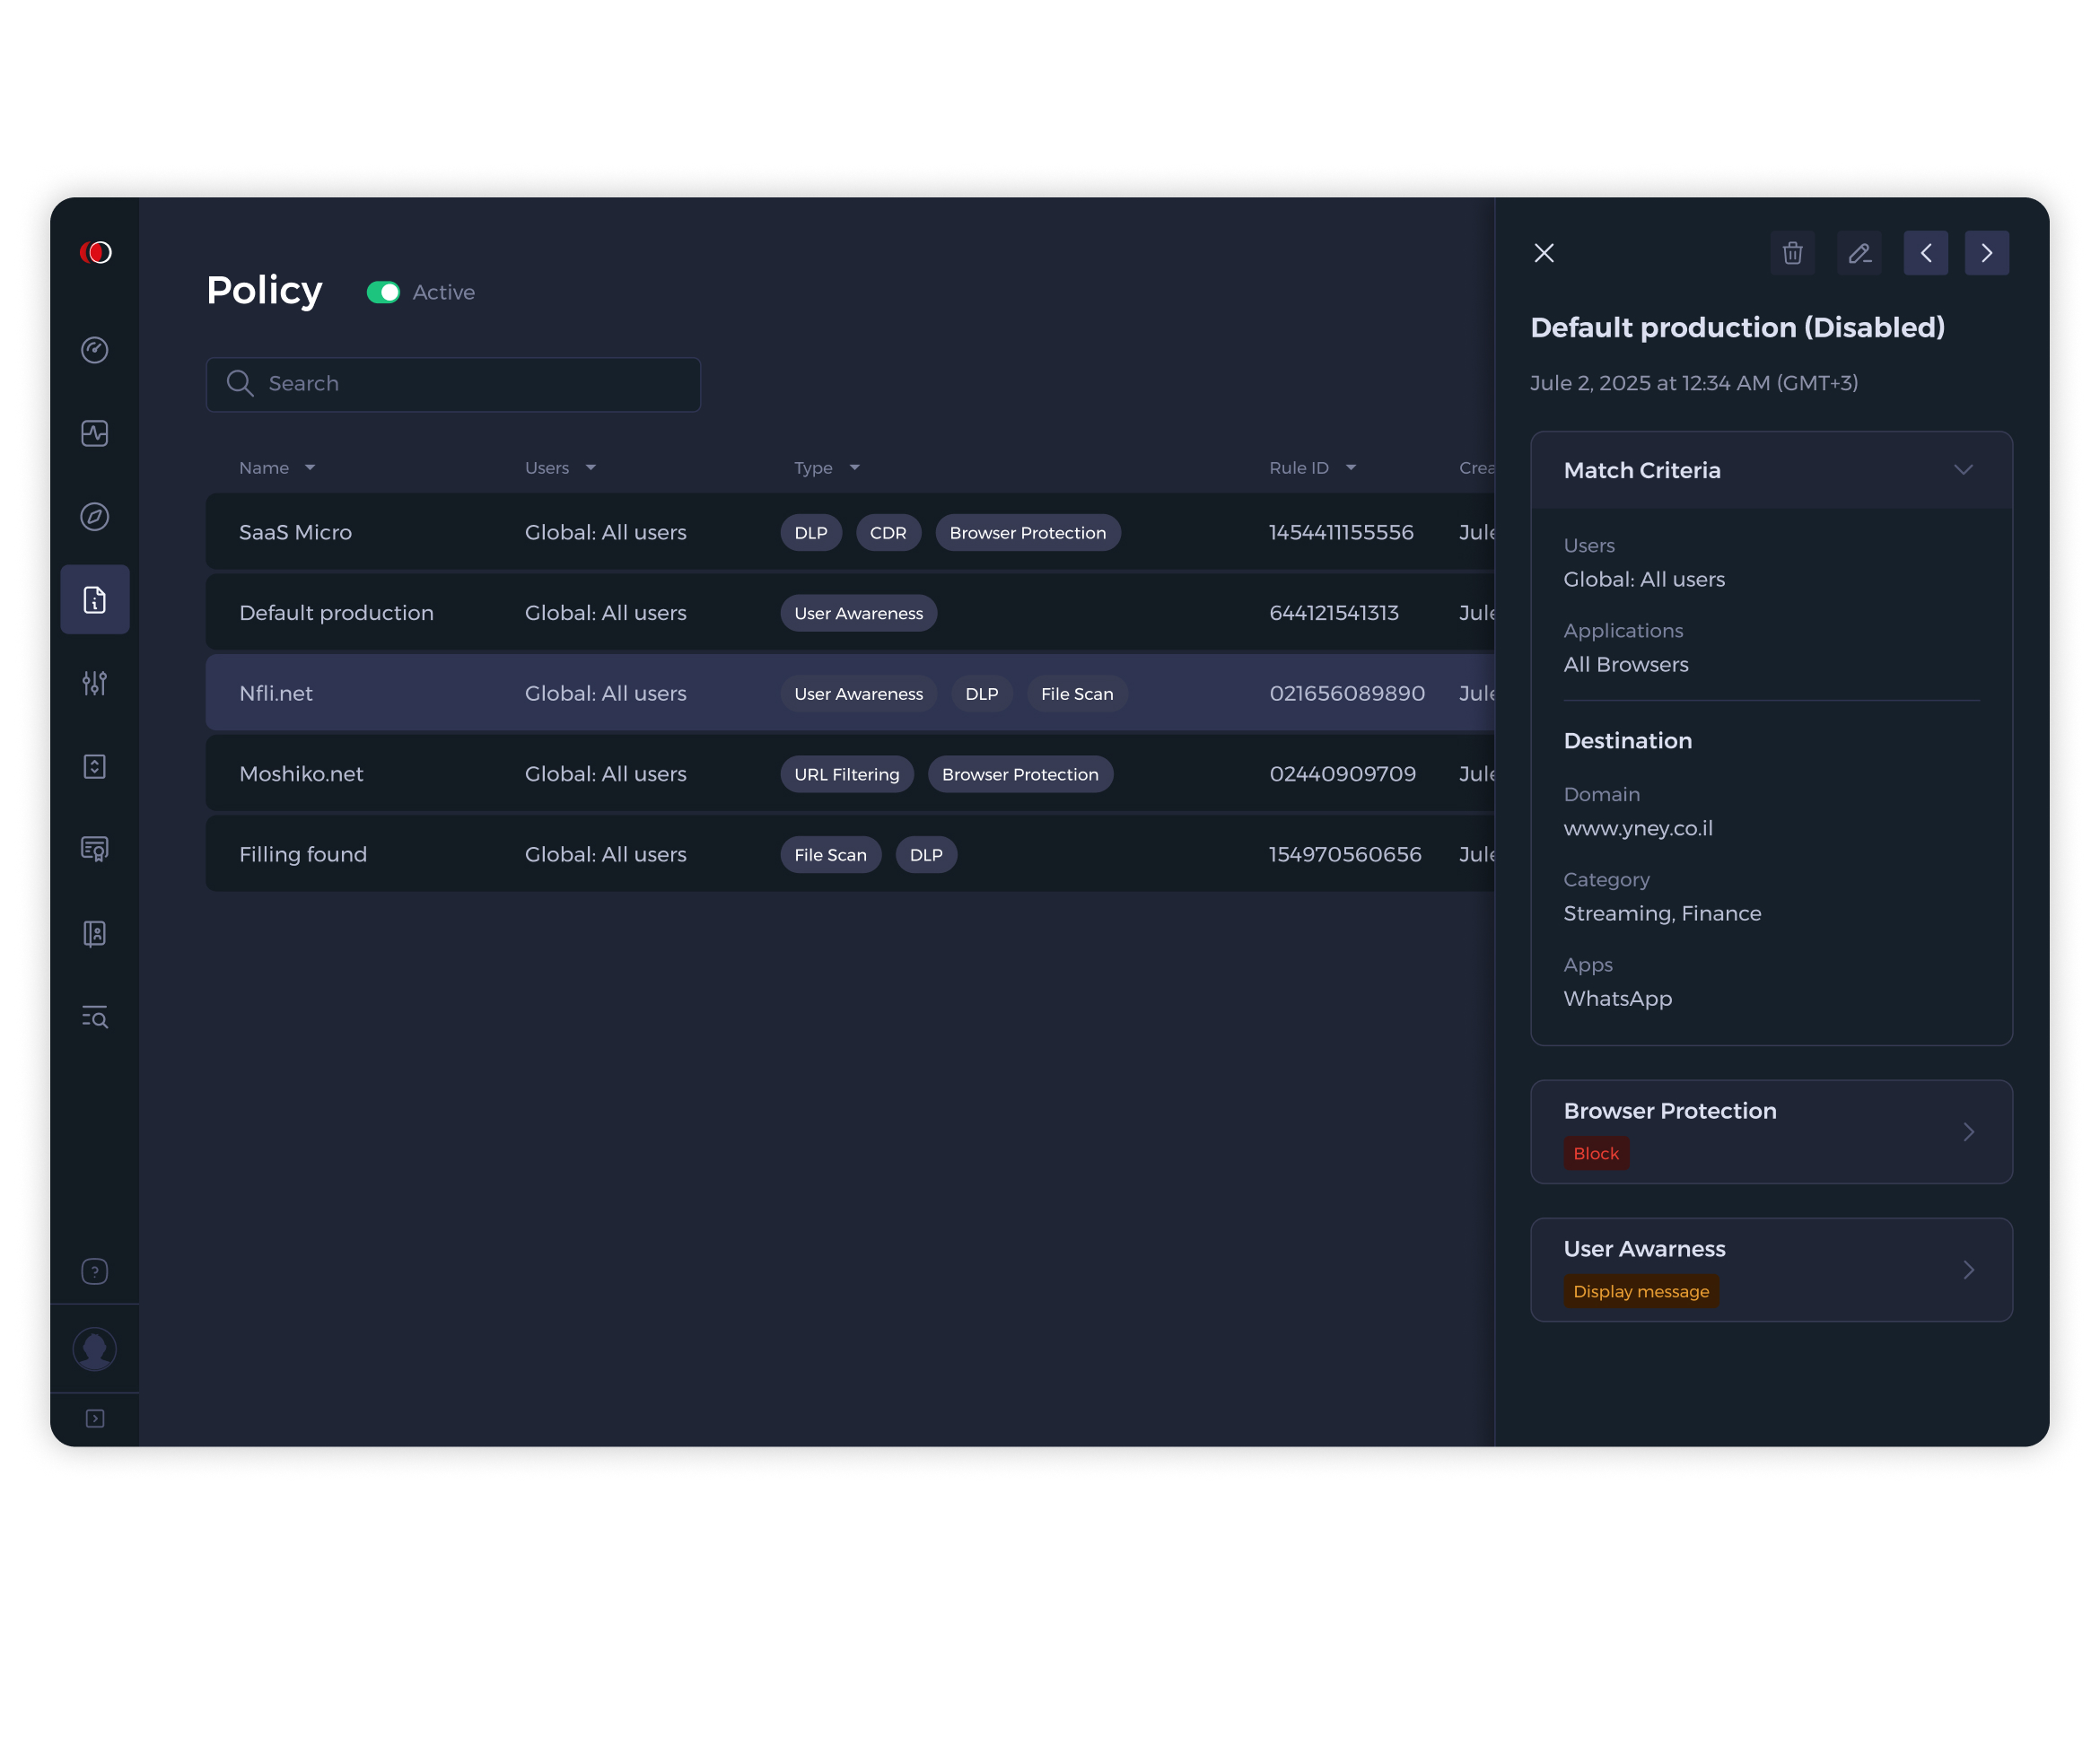Open the help question mark icon
Viewport: 2100px width, 1746px height.
point(95,1271)
